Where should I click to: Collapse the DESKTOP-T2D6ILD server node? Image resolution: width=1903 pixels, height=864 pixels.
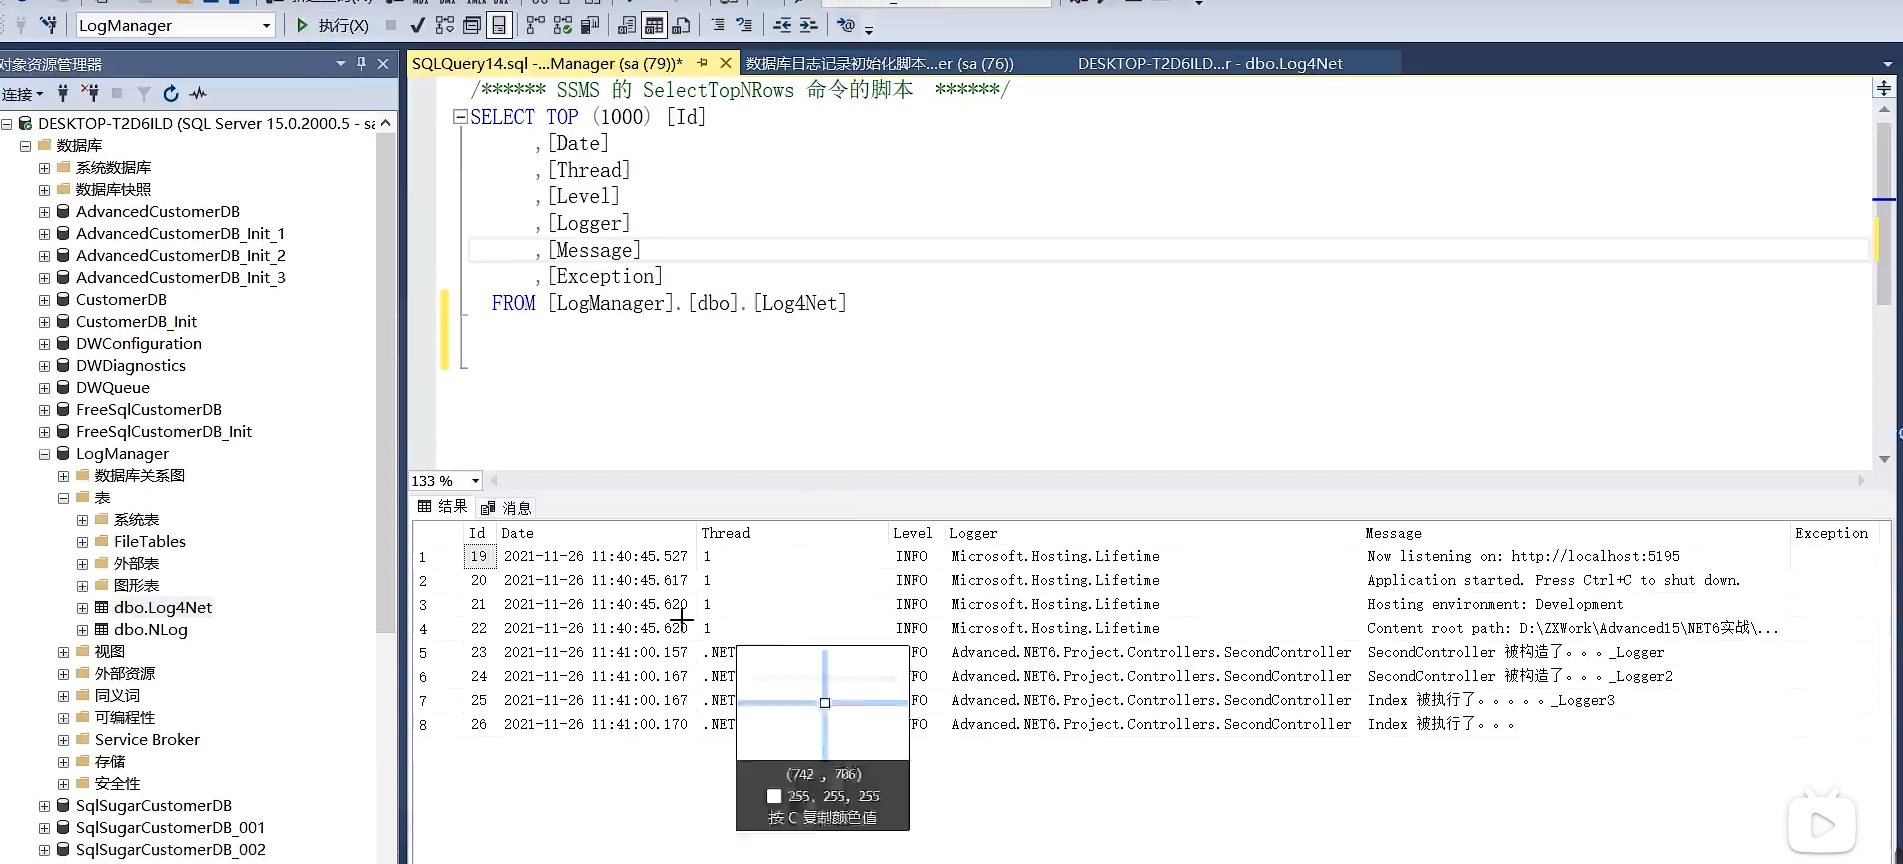(7, 124)
